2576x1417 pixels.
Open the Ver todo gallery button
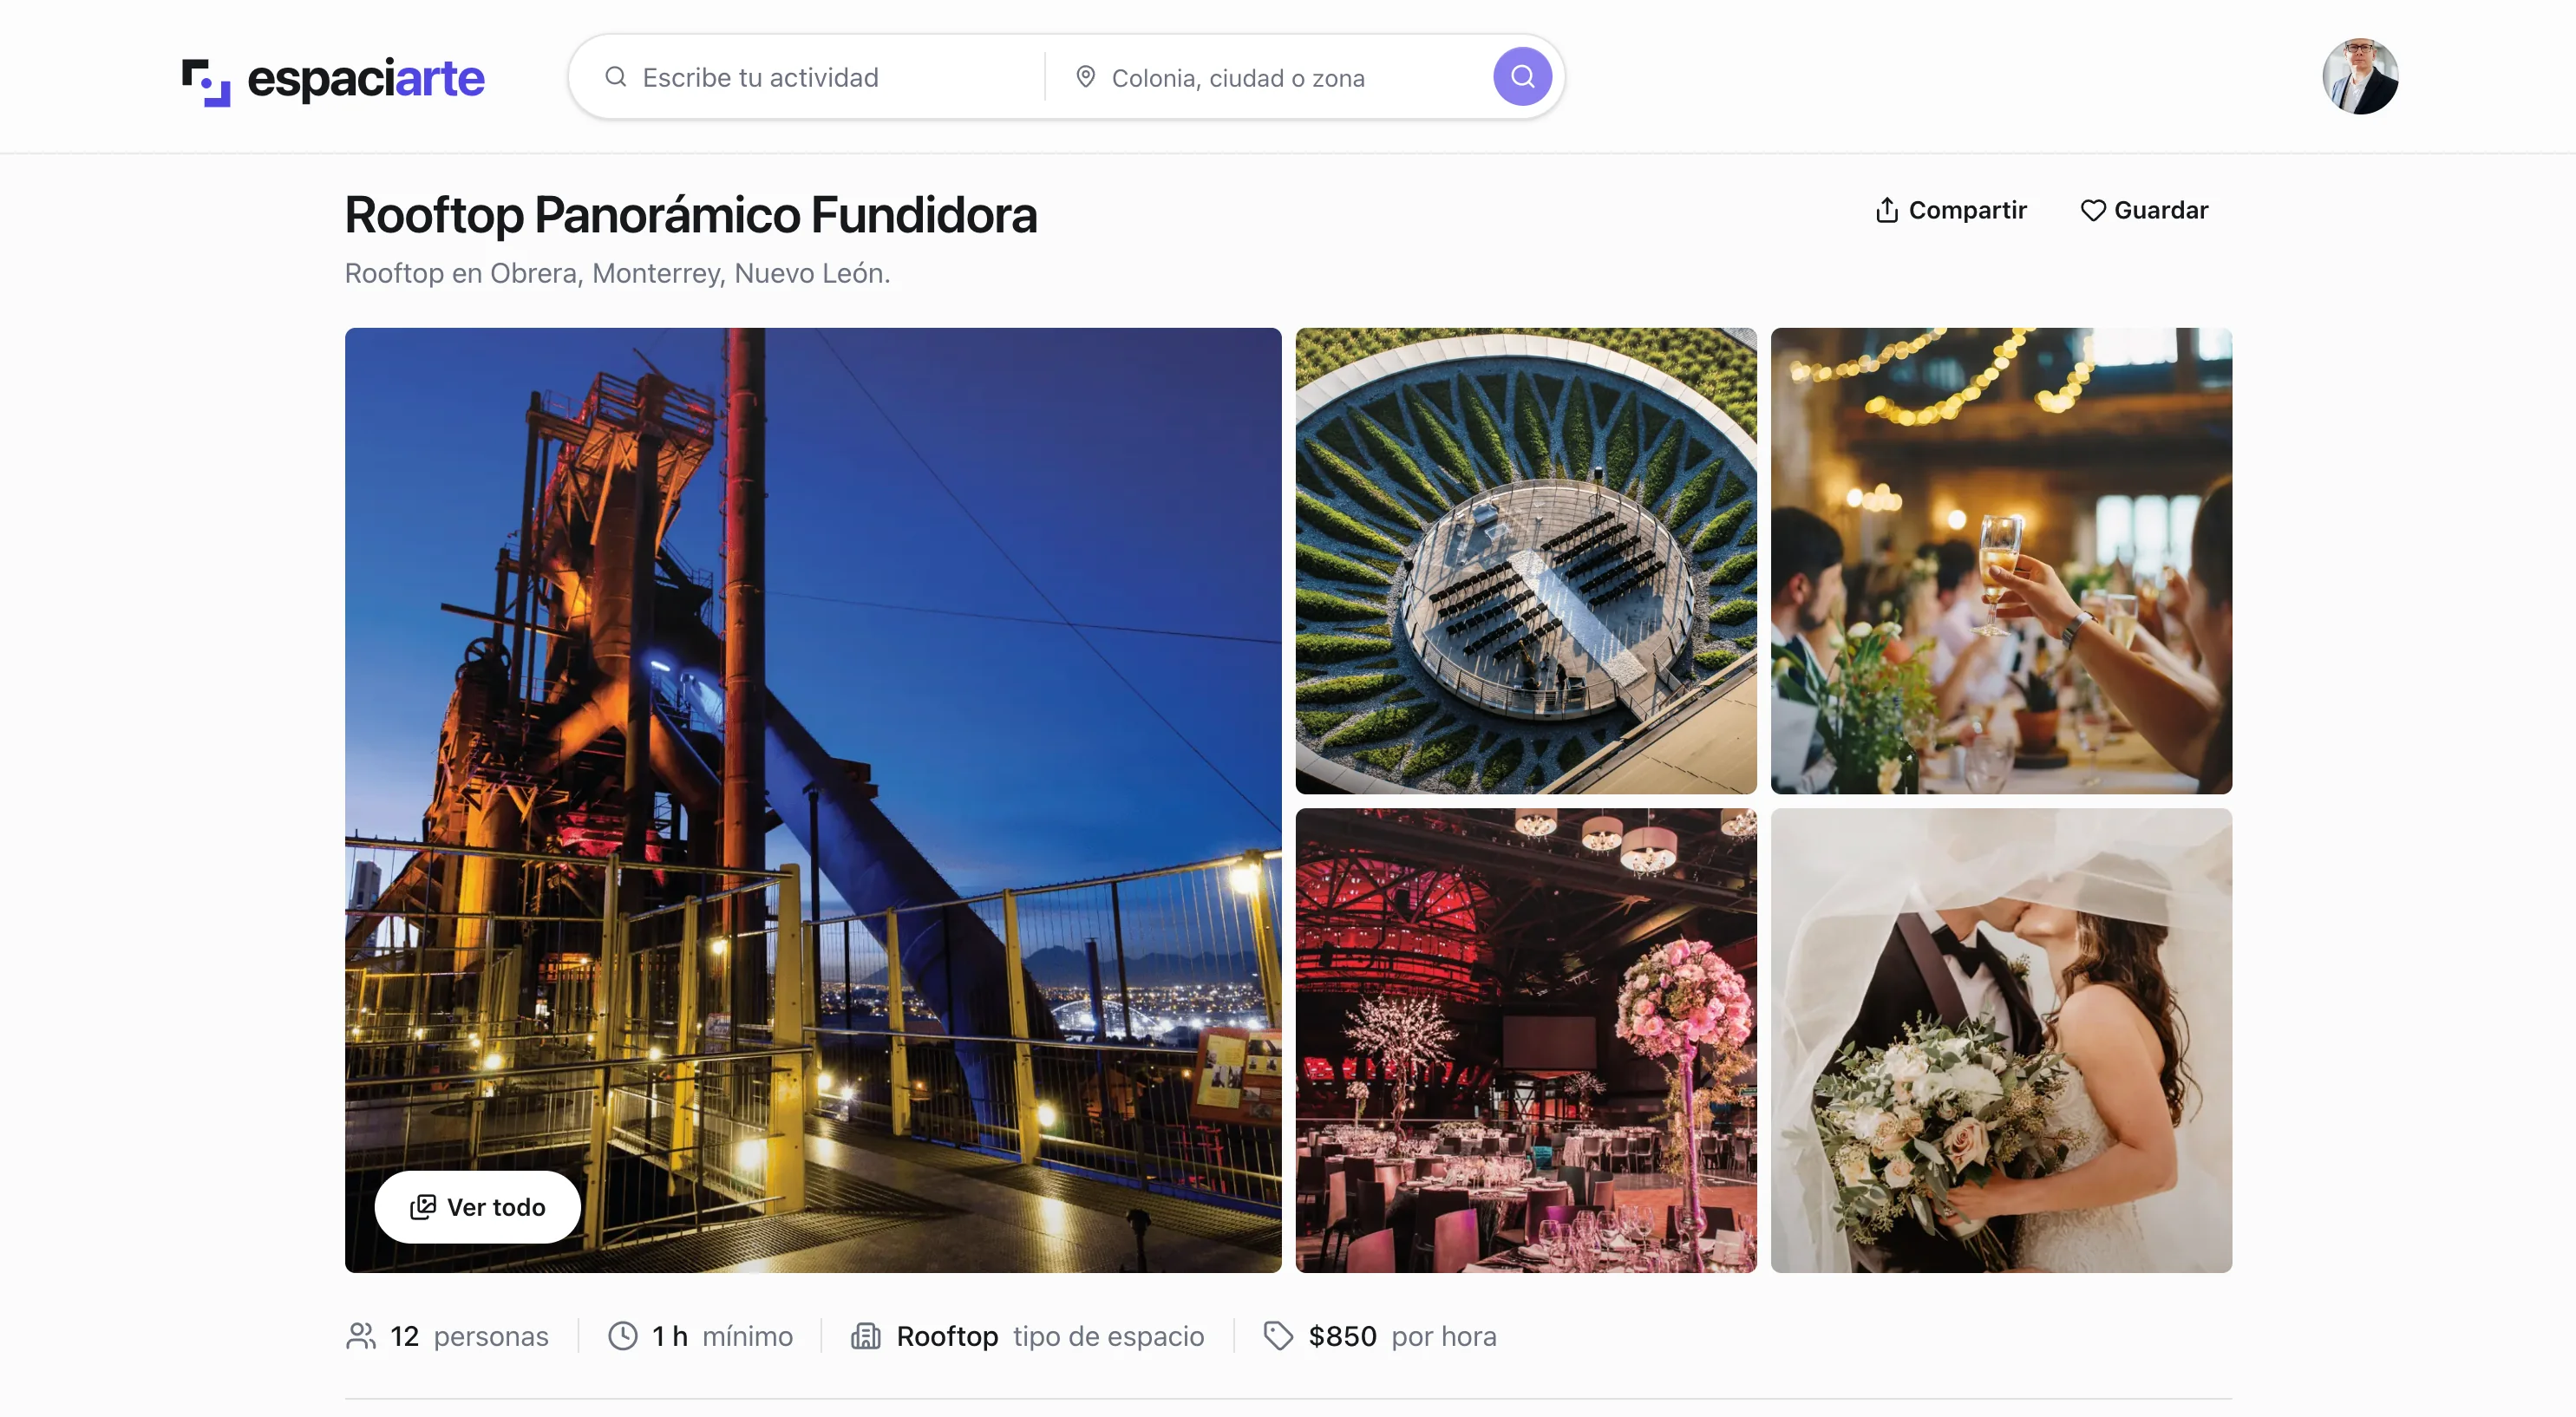click(478, 1207)
